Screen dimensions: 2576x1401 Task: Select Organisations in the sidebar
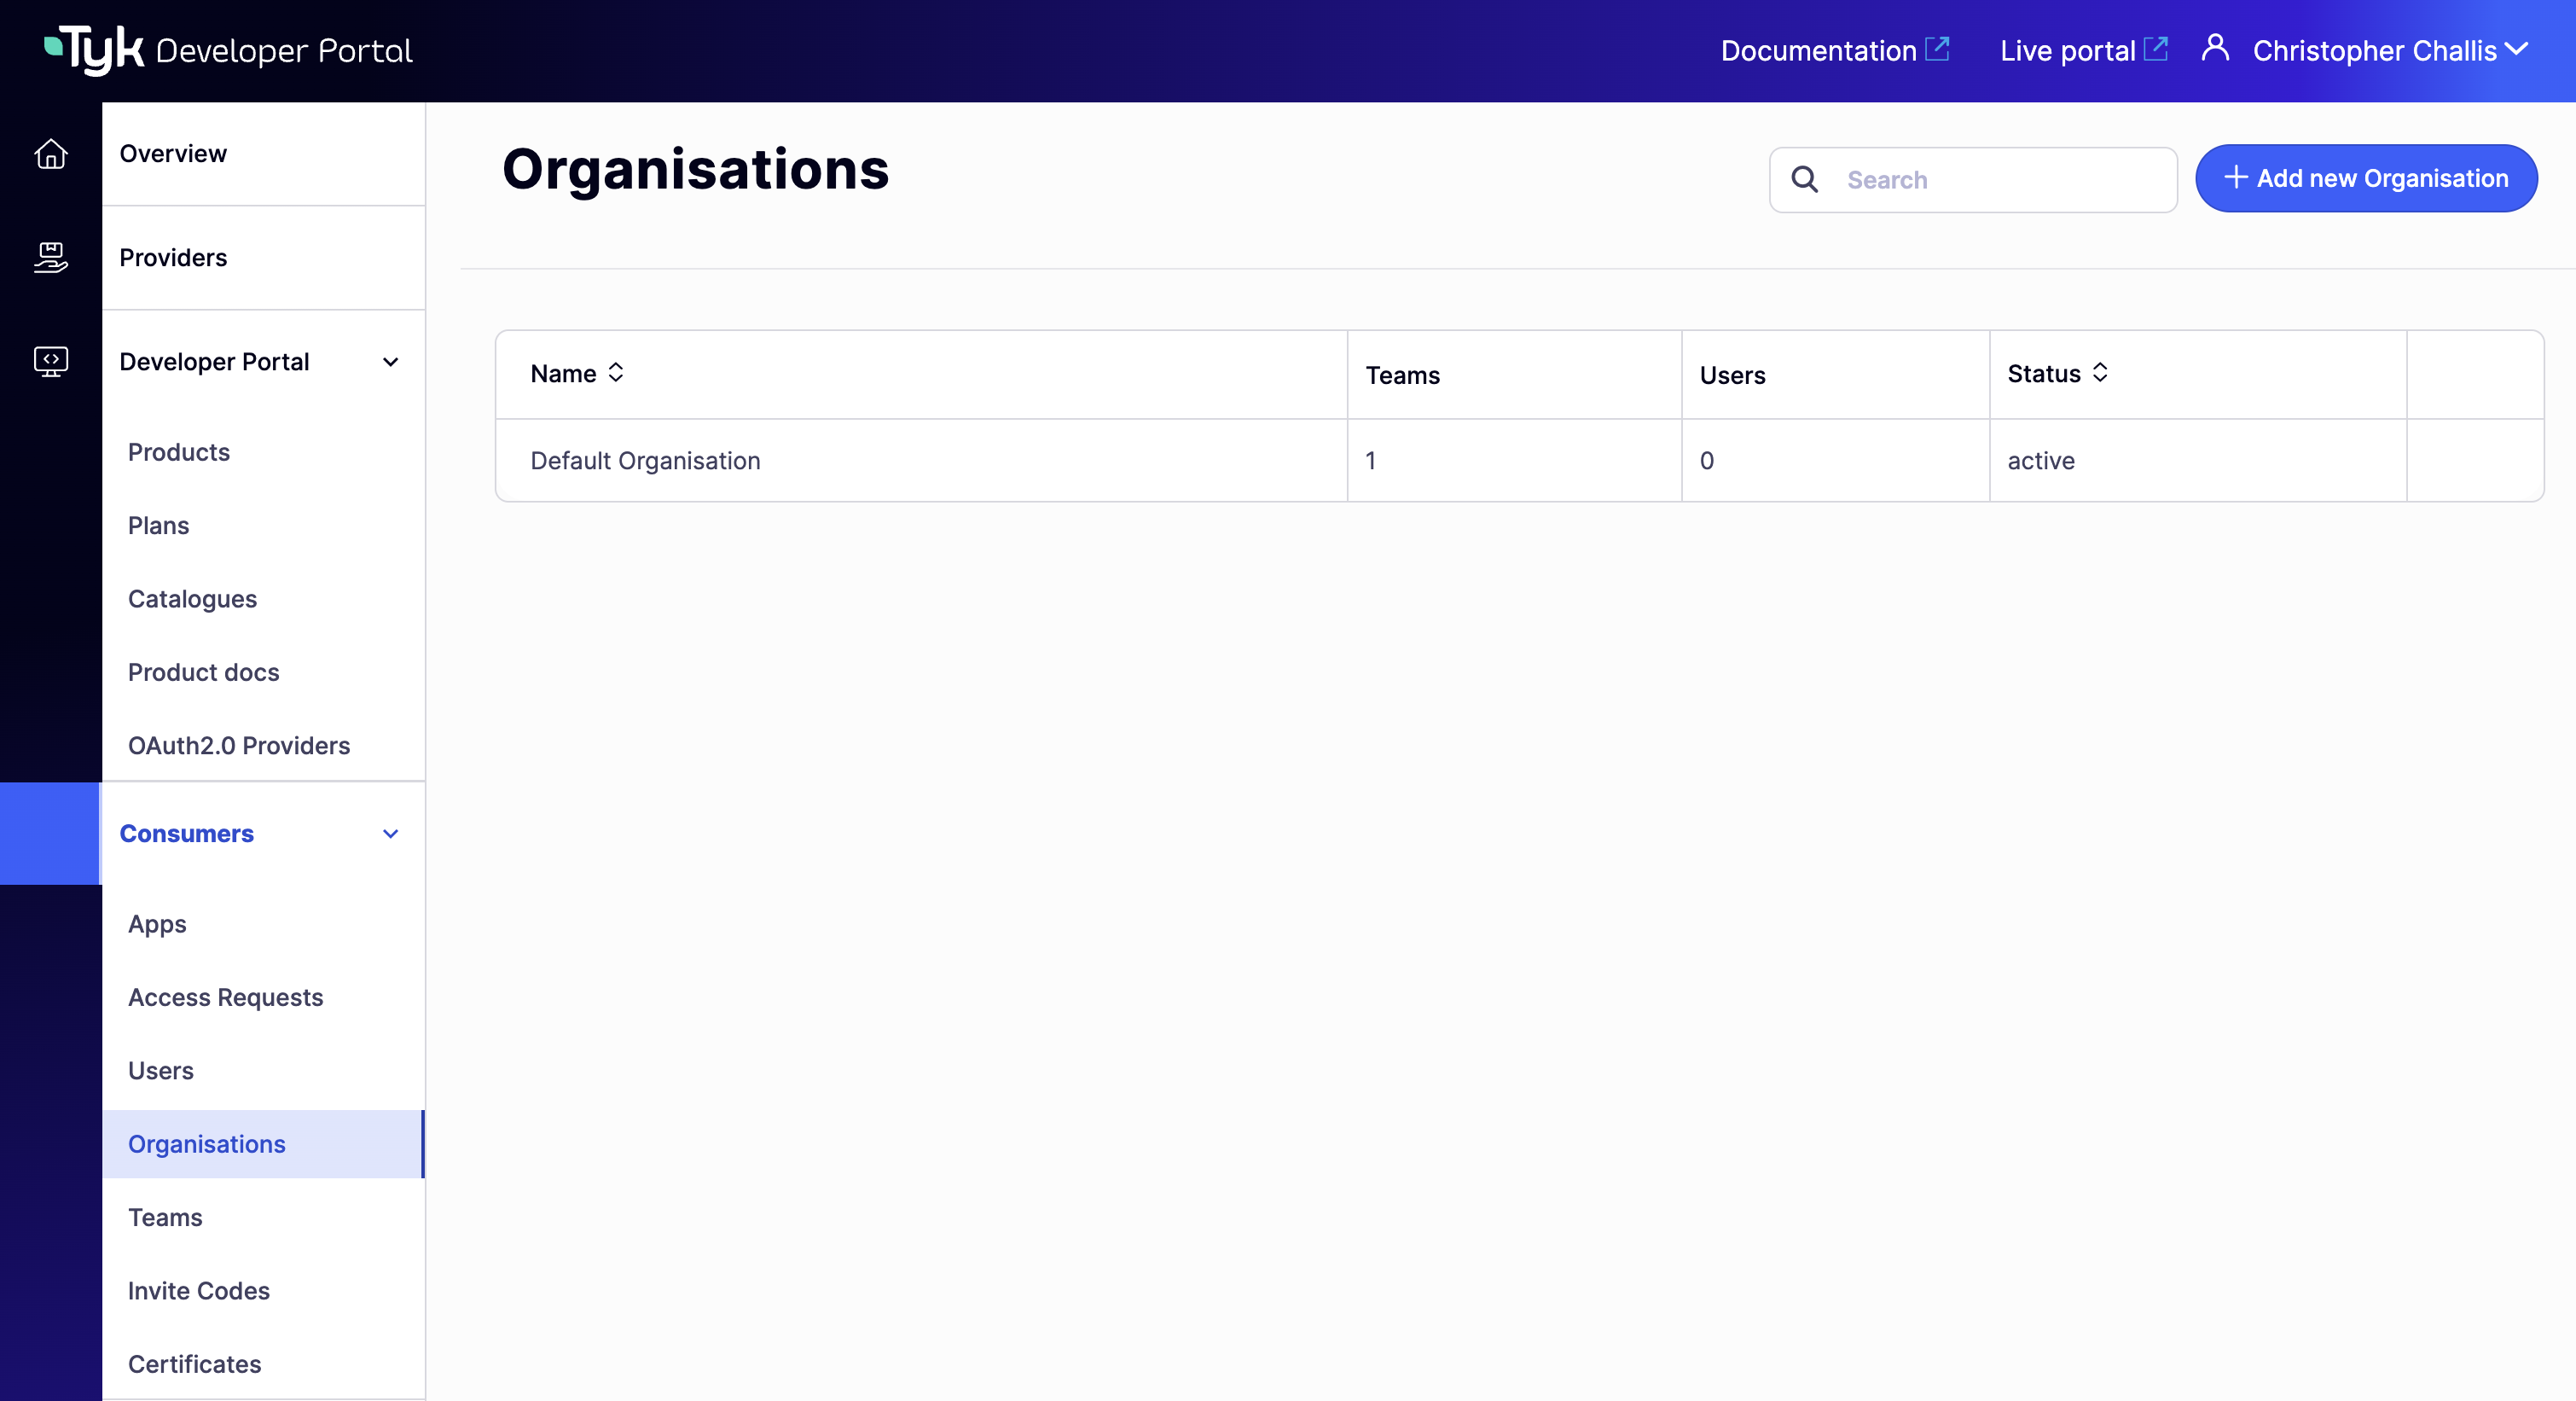263,1144
